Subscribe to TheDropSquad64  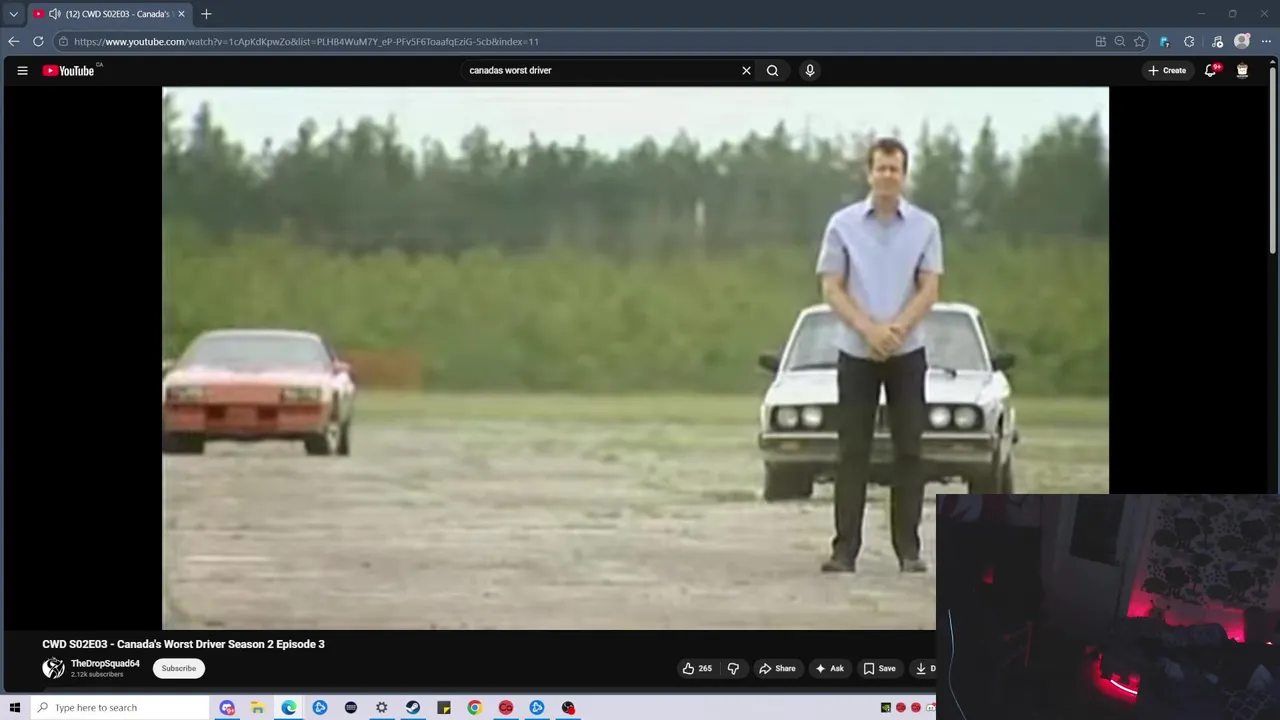tap(179, 668)
